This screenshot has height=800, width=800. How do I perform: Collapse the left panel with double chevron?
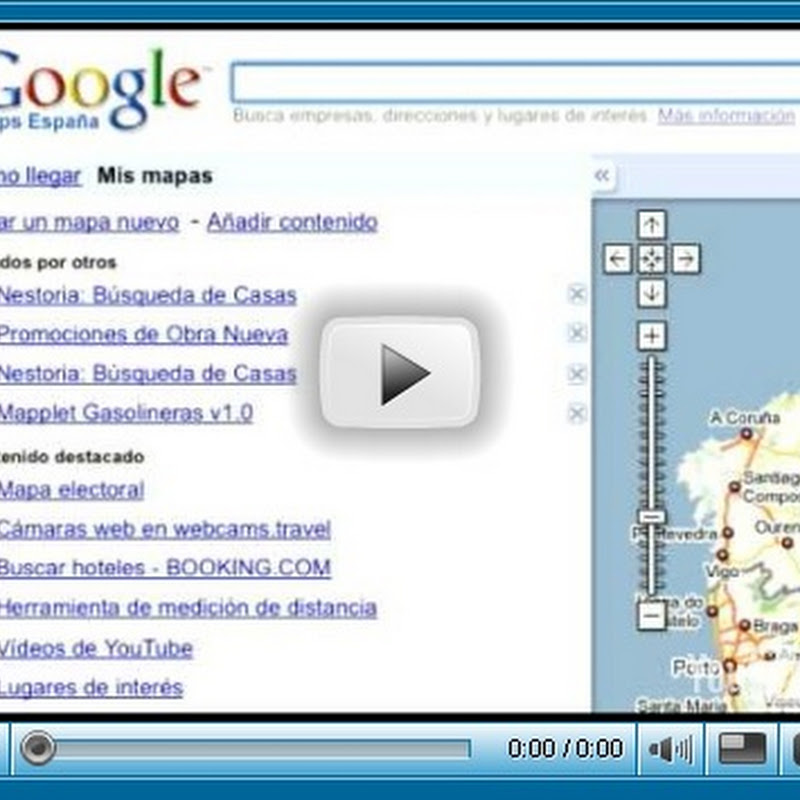pyautogui.click(x=603, y=176)
